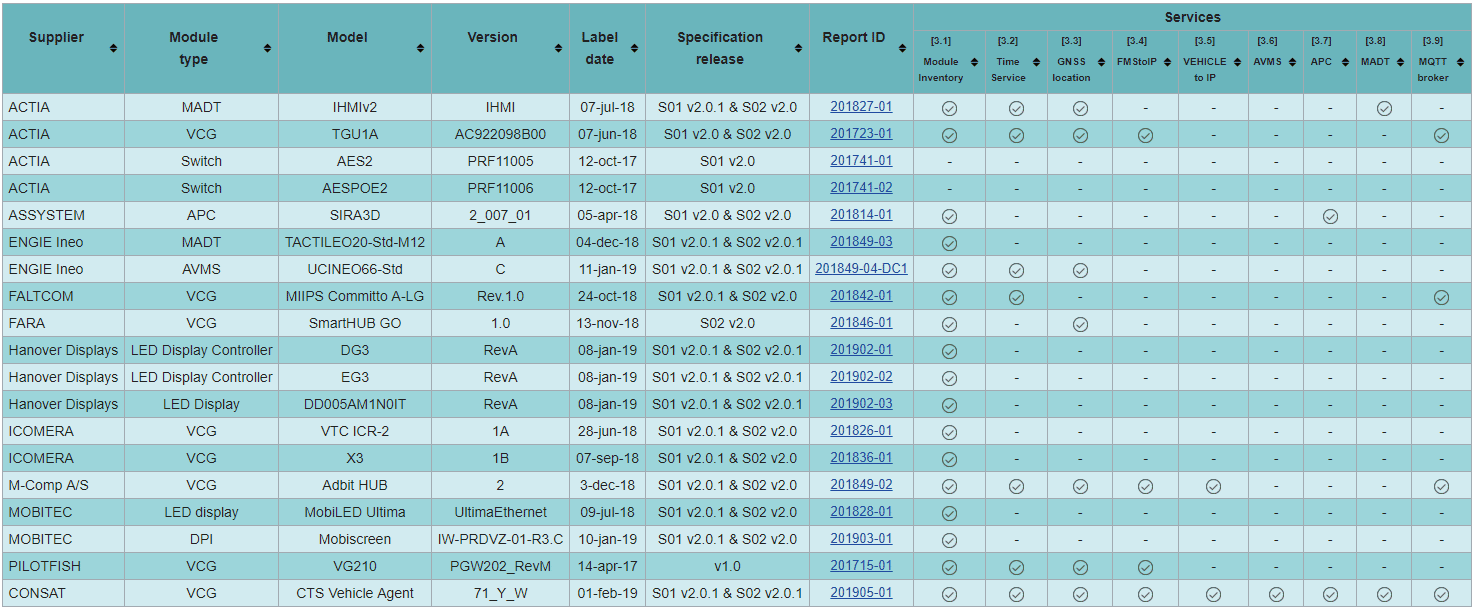Image resolution: width=1475 pixels, height=611 pixels.
Task: Open report 201828-01 link
Action: pyautogui.click(x=861, y=512)
